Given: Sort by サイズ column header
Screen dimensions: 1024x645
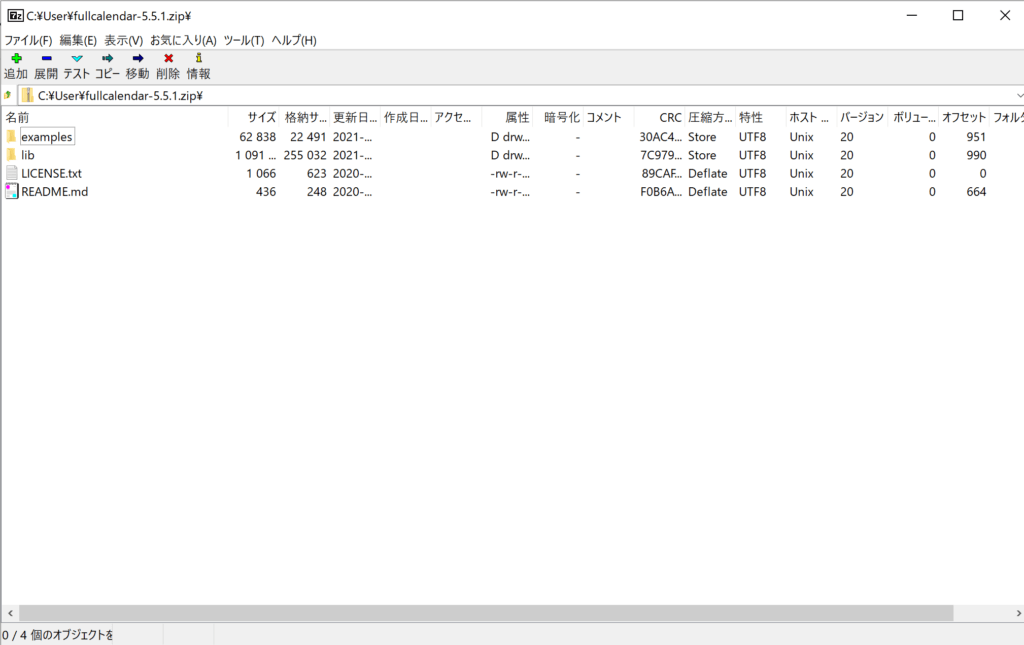Looking at the screenshot, I should tap(253, 118).
